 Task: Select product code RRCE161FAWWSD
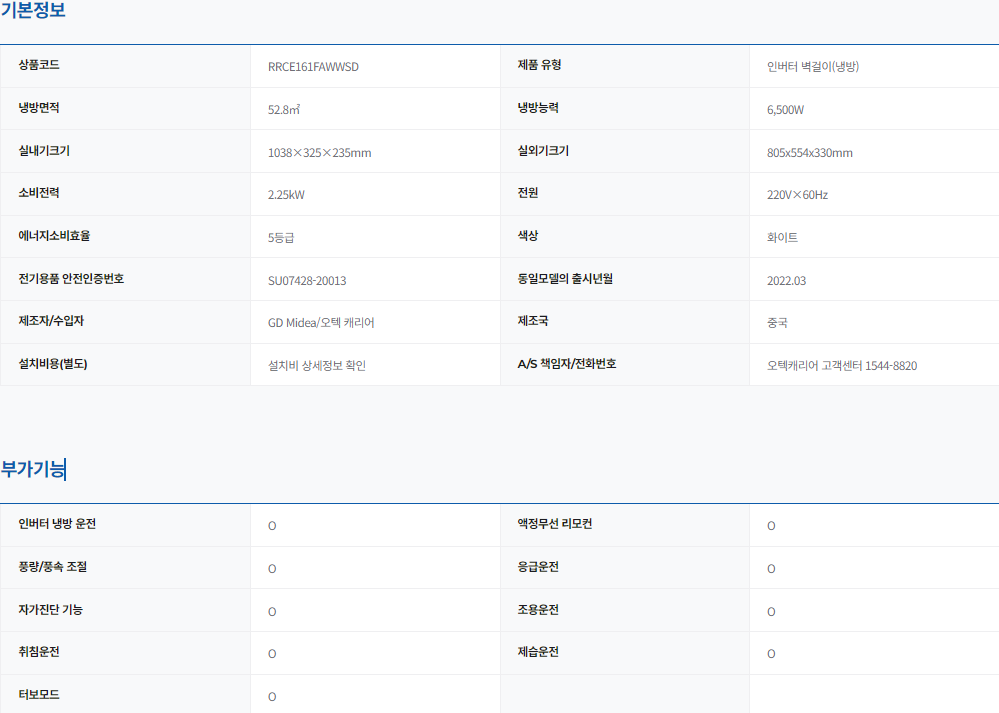(313, 67)
